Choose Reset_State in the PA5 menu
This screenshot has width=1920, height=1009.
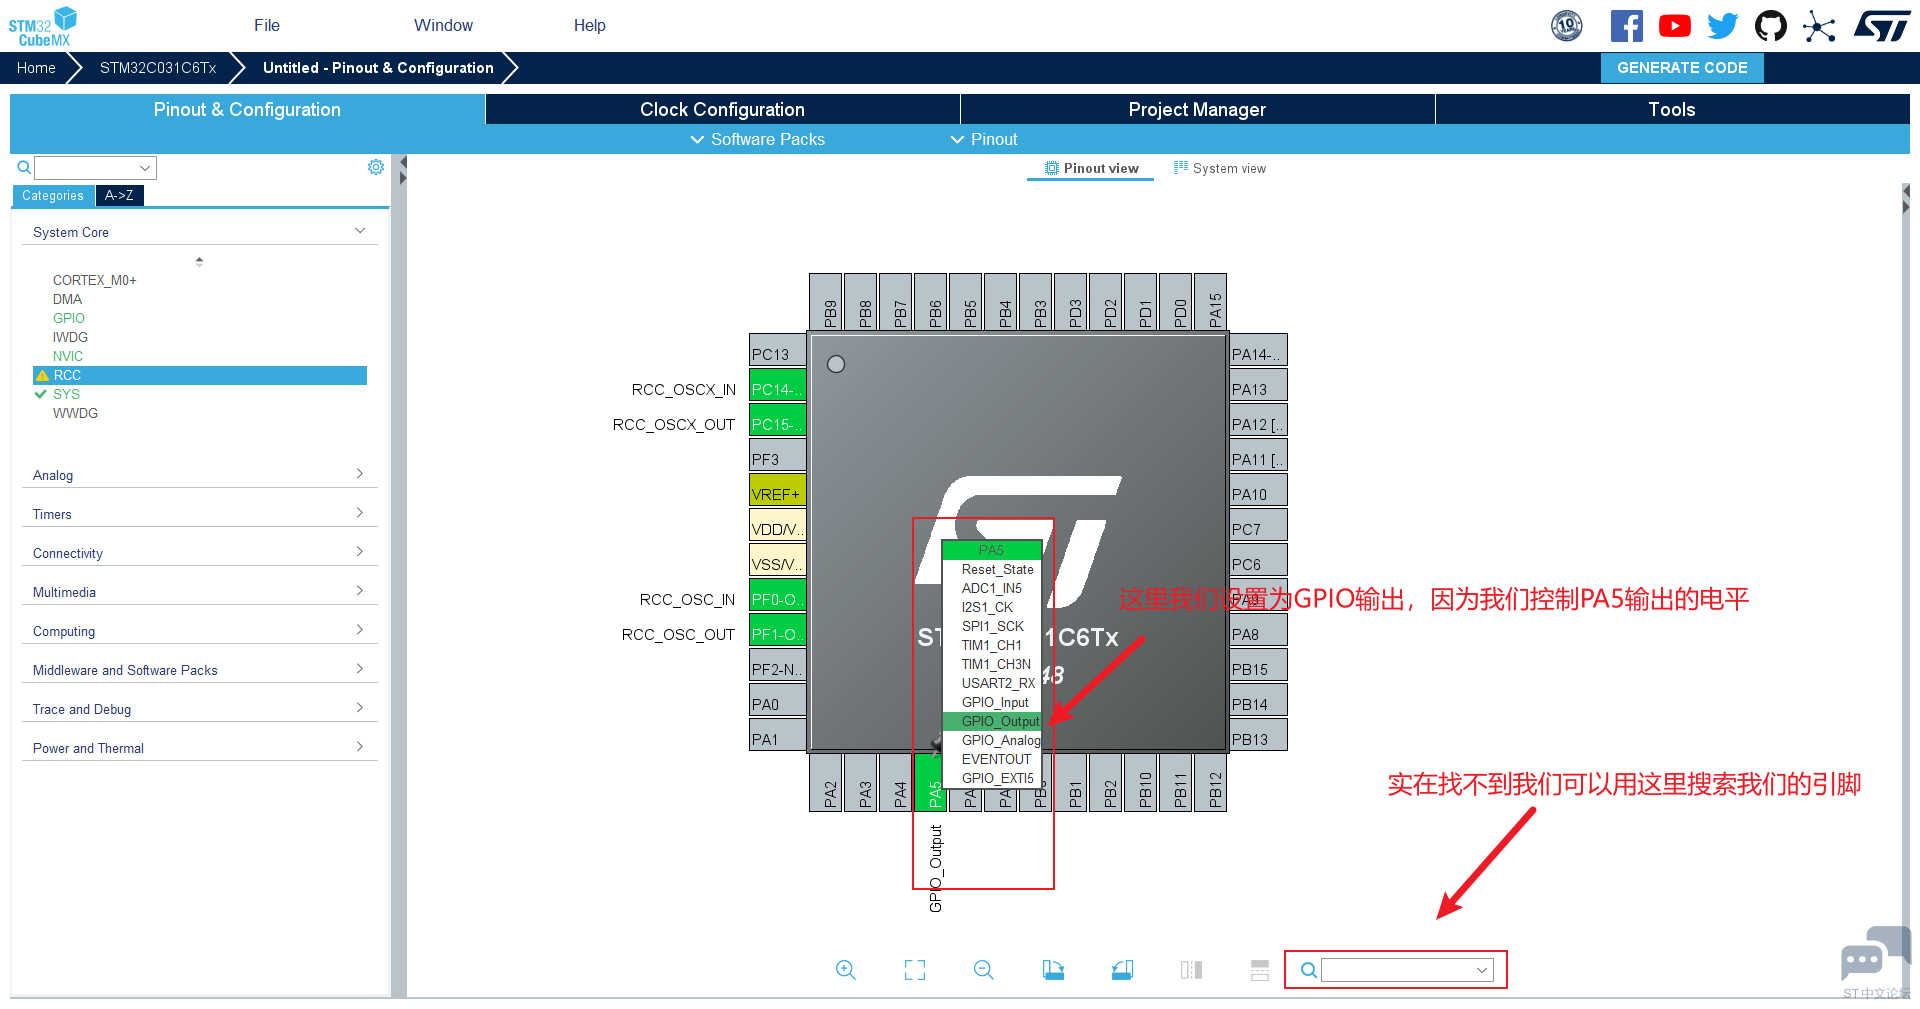pos(992,569)
